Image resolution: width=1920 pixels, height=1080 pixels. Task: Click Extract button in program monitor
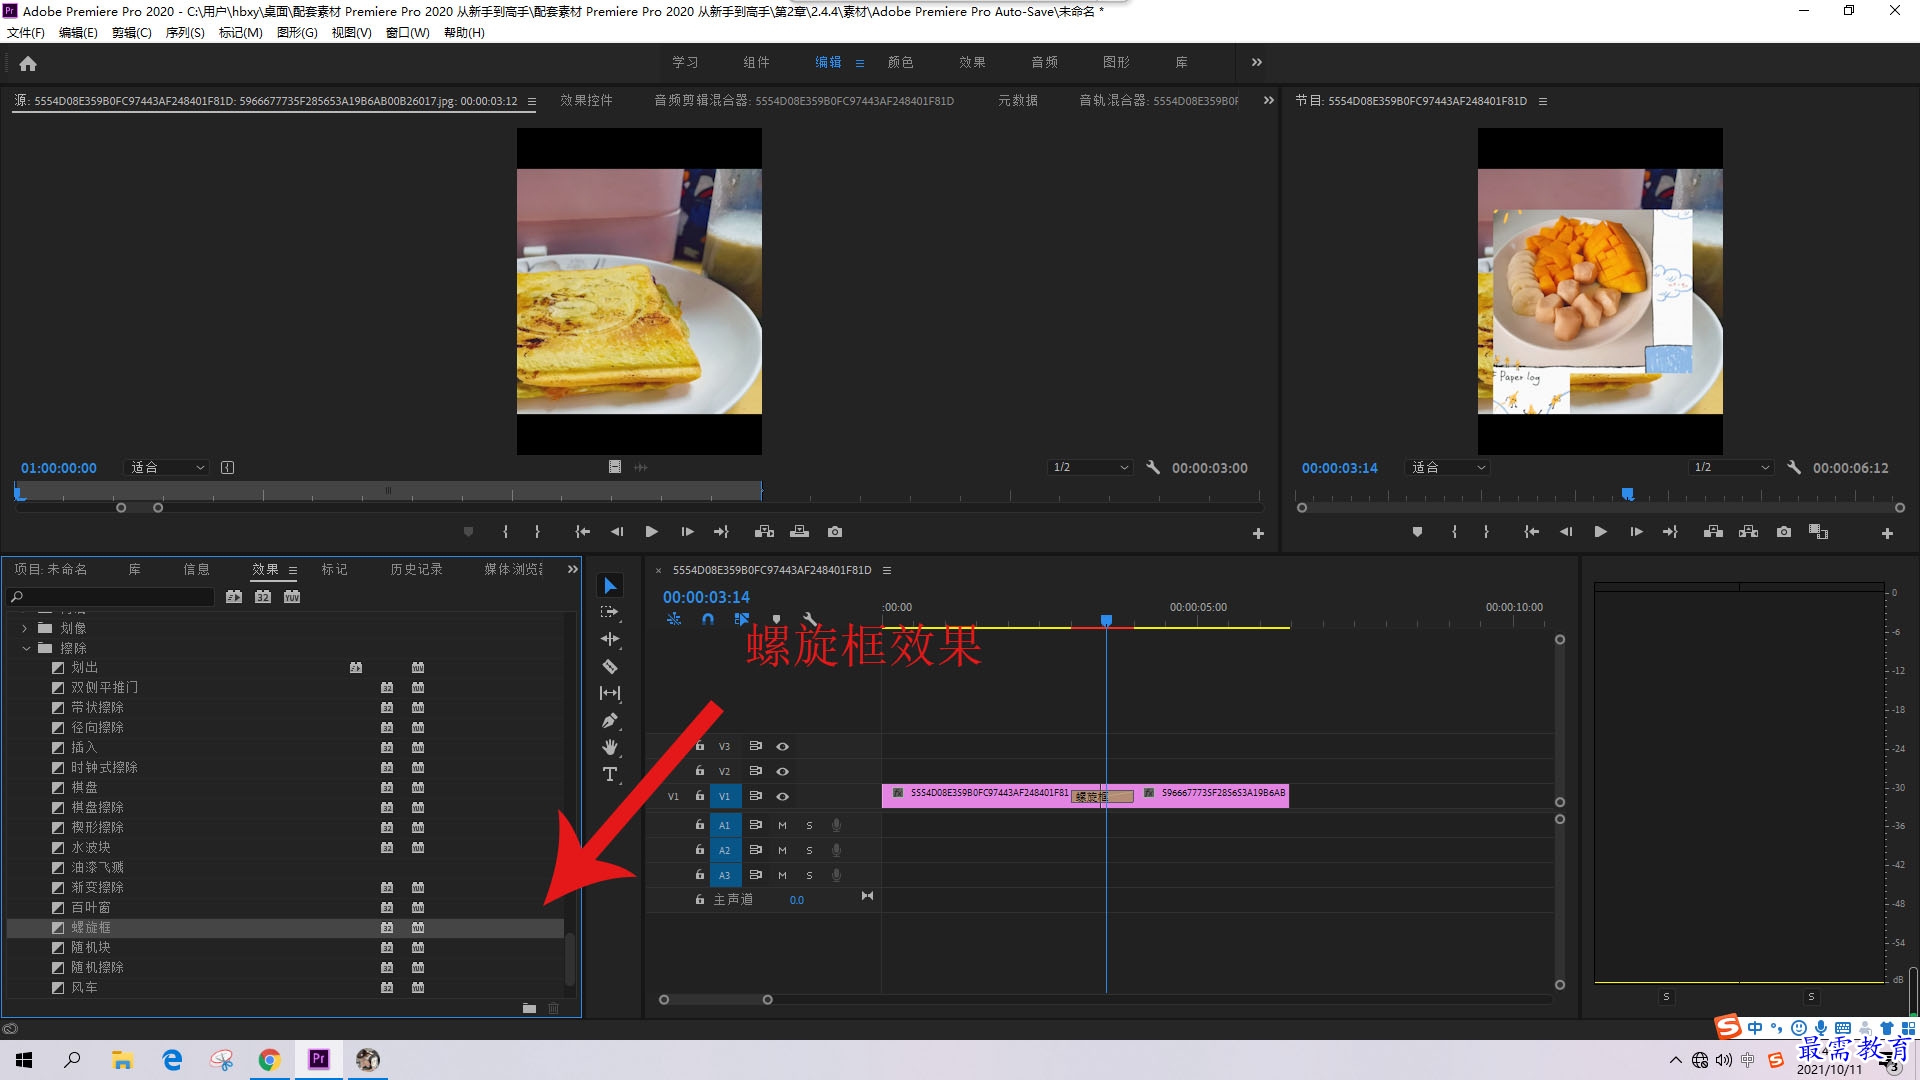point(1748,532)
